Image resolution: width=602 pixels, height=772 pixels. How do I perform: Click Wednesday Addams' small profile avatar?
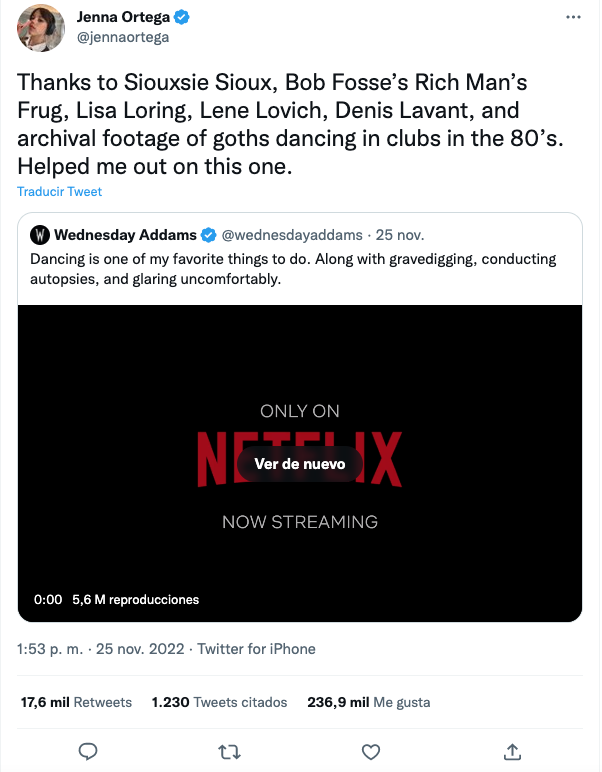pos(41,236)
